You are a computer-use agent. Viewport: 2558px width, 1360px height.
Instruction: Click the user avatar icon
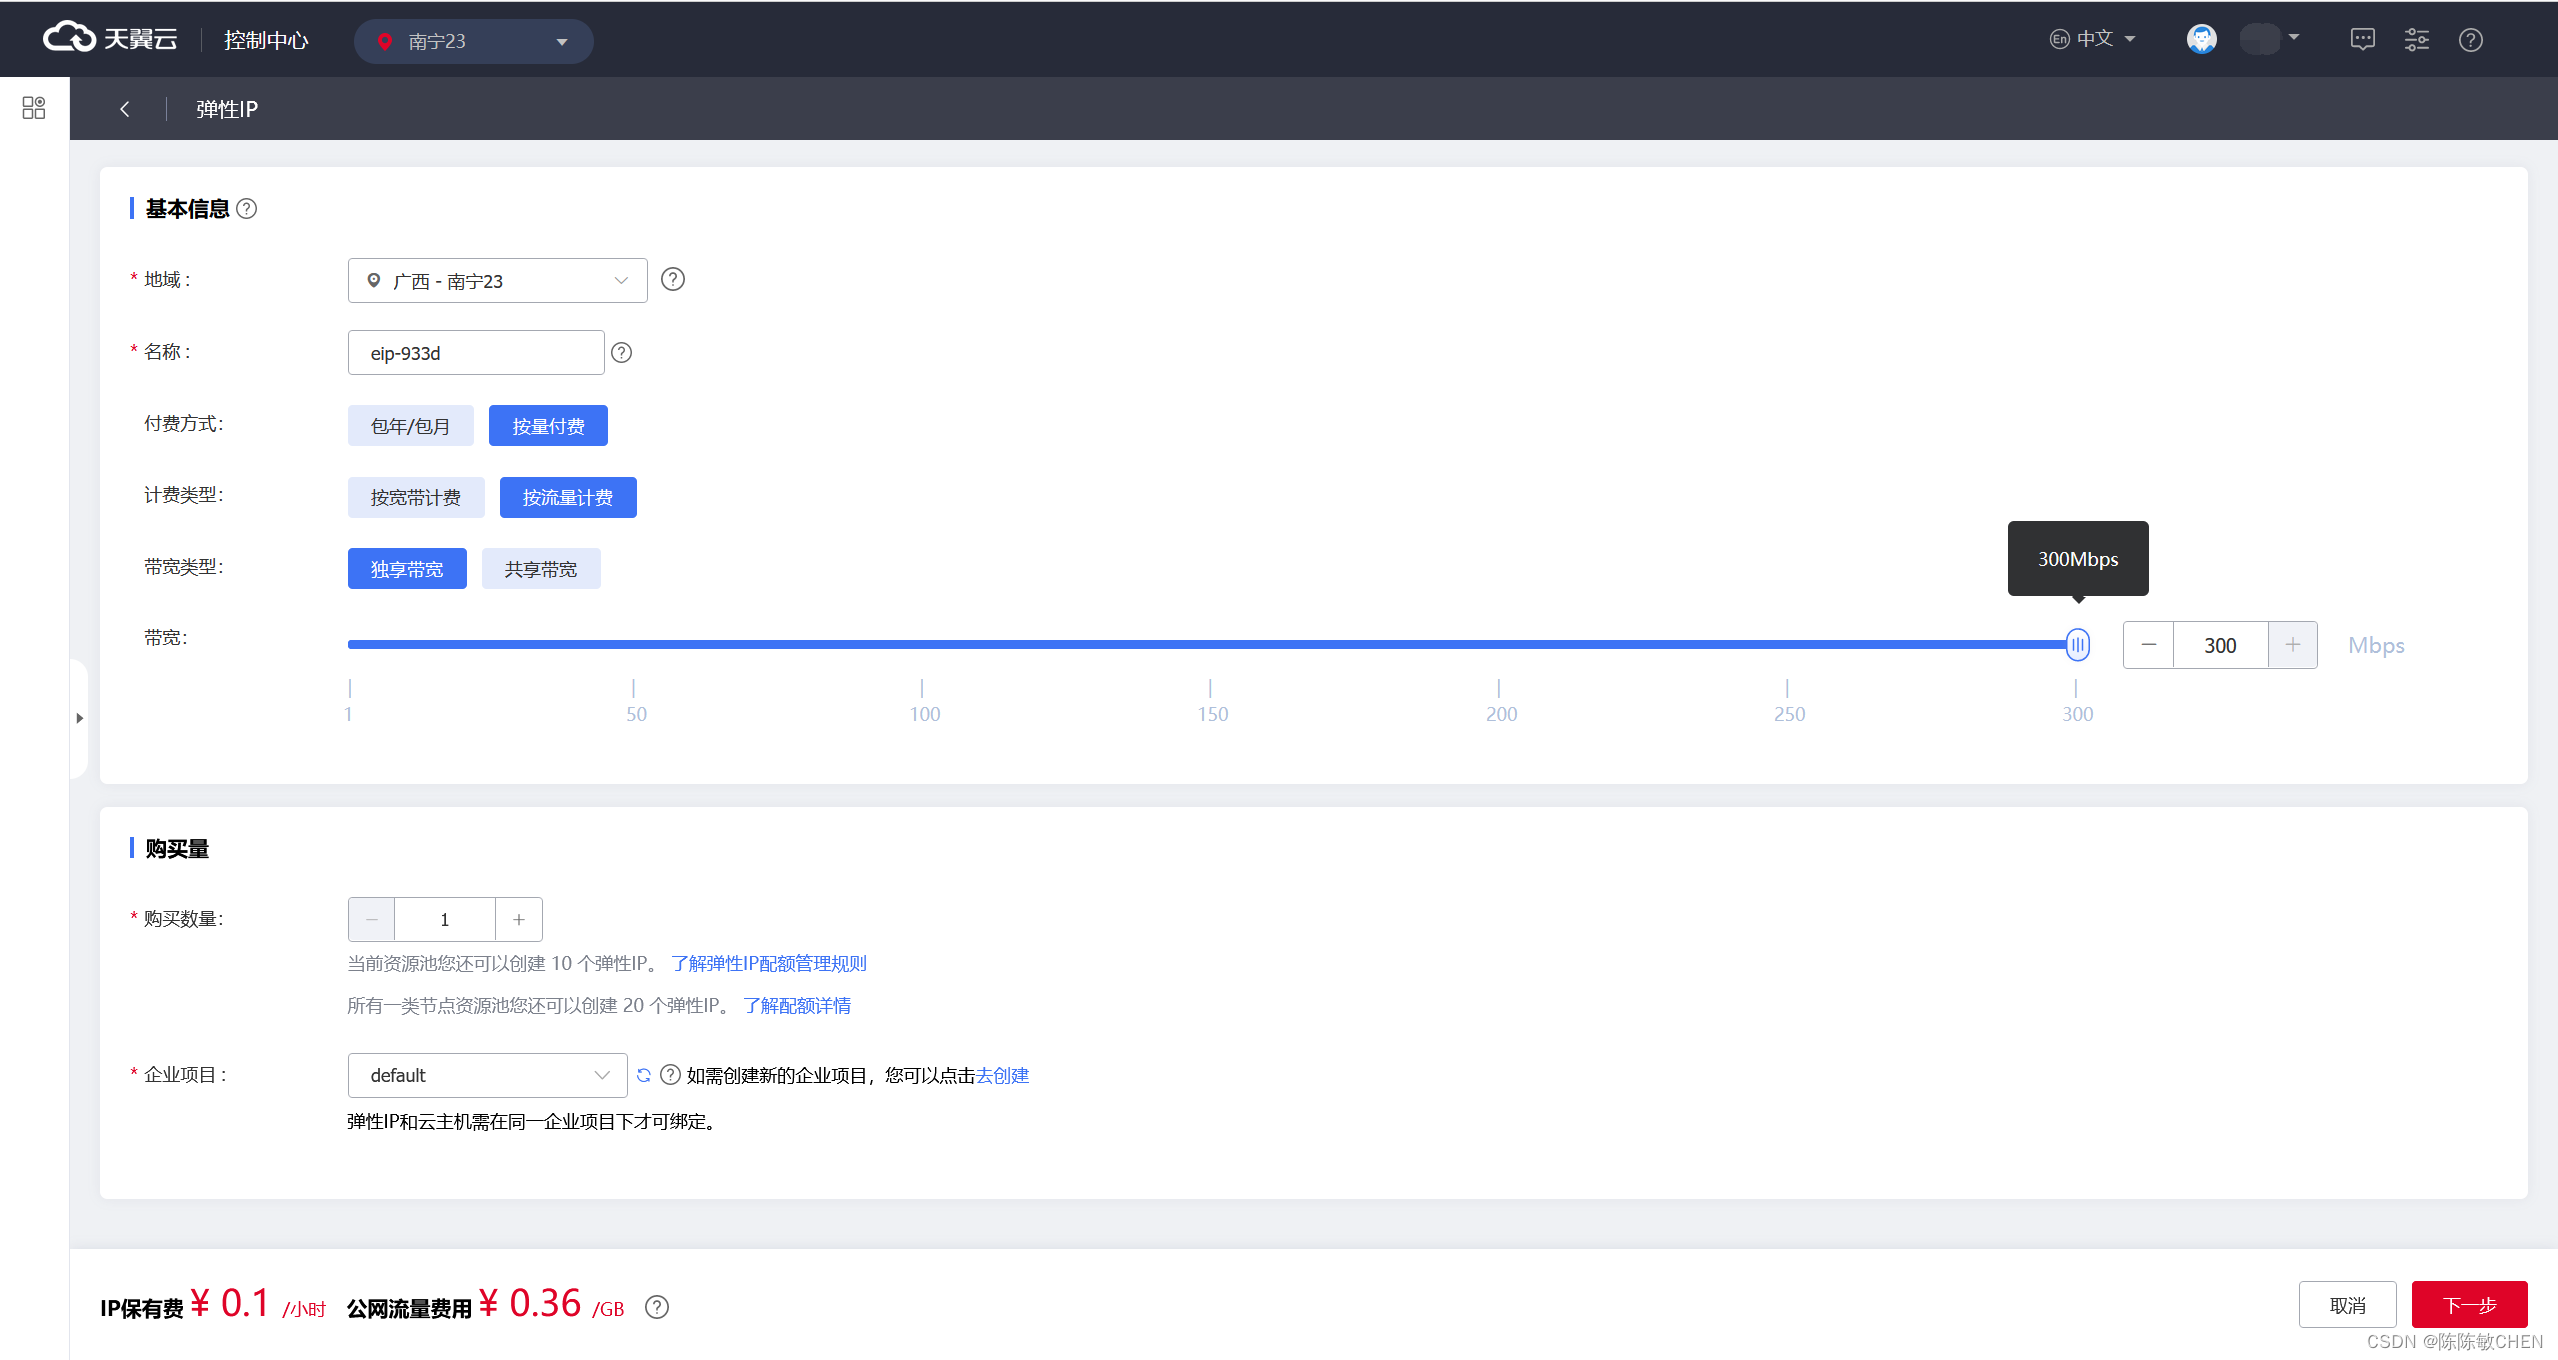tap(2201, 40)
